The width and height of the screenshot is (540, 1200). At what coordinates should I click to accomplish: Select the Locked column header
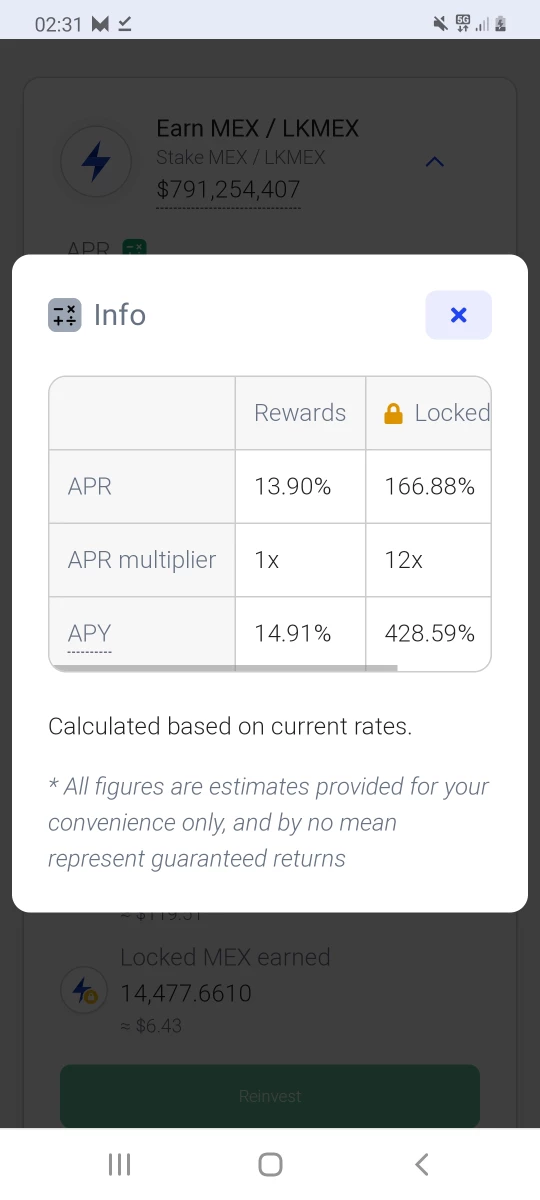[x=429, y=413]
